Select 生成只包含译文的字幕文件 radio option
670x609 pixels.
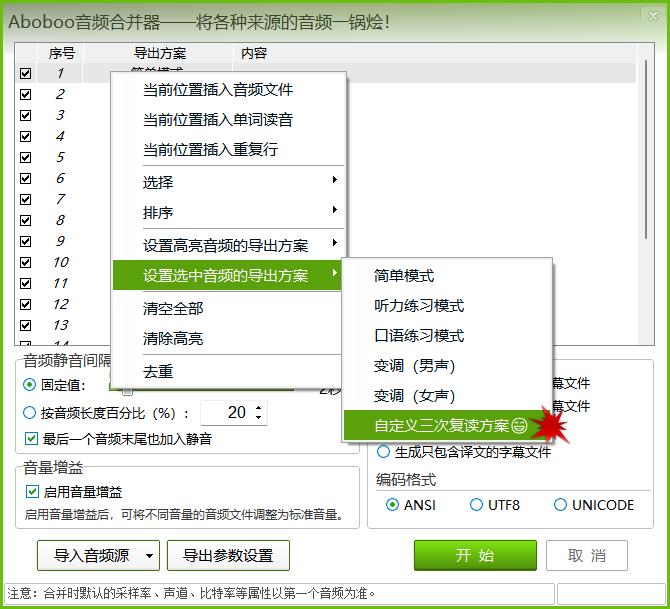tap(383, 452)
